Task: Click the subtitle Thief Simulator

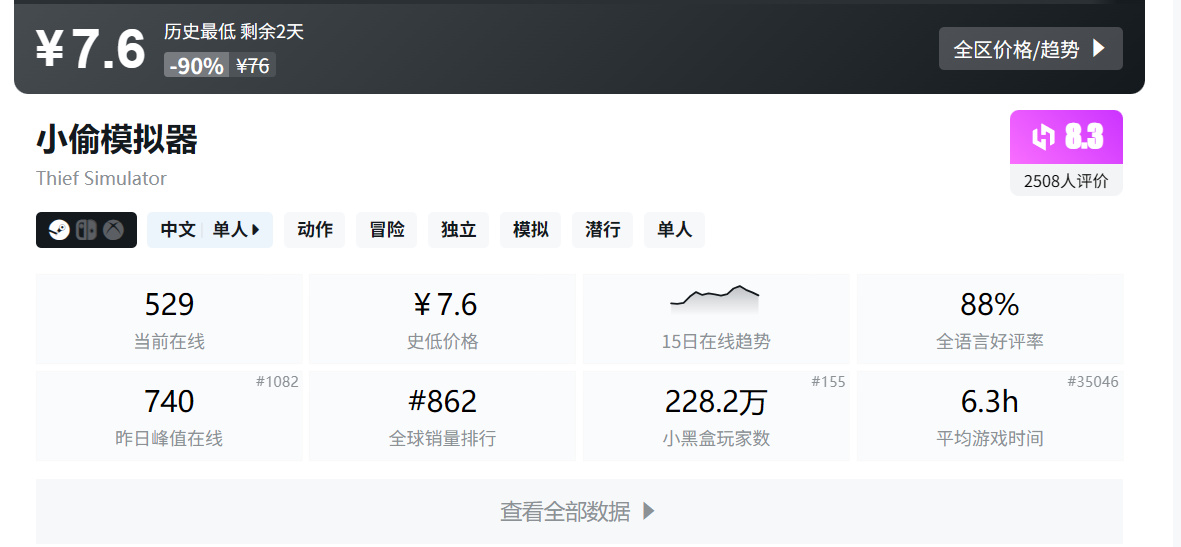Action: pyautogui.click(x=101, y=179)
